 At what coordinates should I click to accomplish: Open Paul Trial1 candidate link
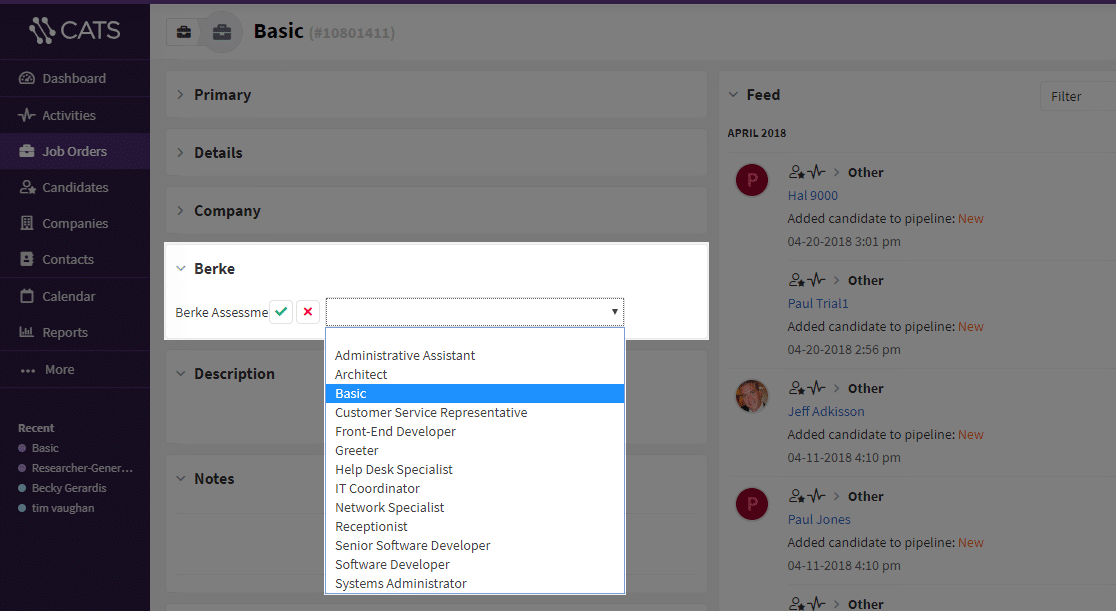click(818, 303)
